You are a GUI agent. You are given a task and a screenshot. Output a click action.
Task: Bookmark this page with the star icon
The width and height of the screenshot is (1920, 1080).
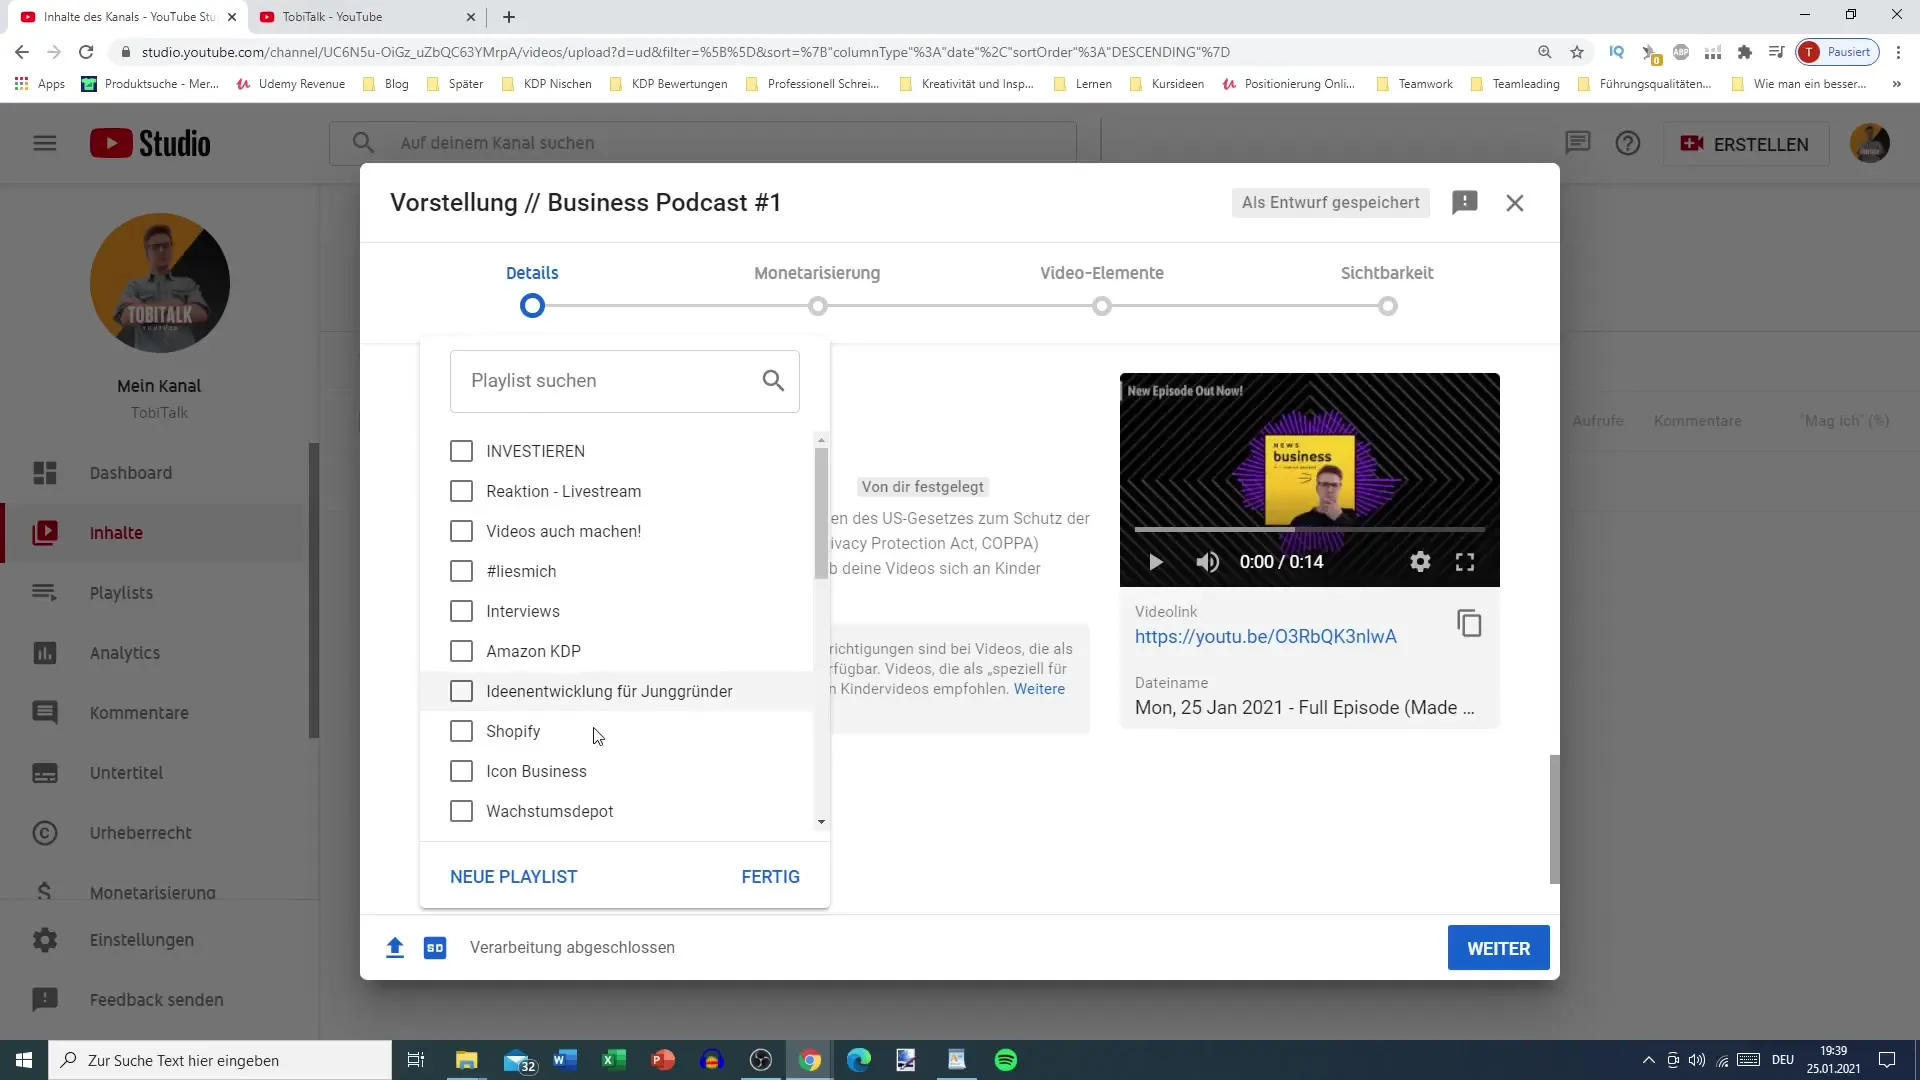(1577, 52)
